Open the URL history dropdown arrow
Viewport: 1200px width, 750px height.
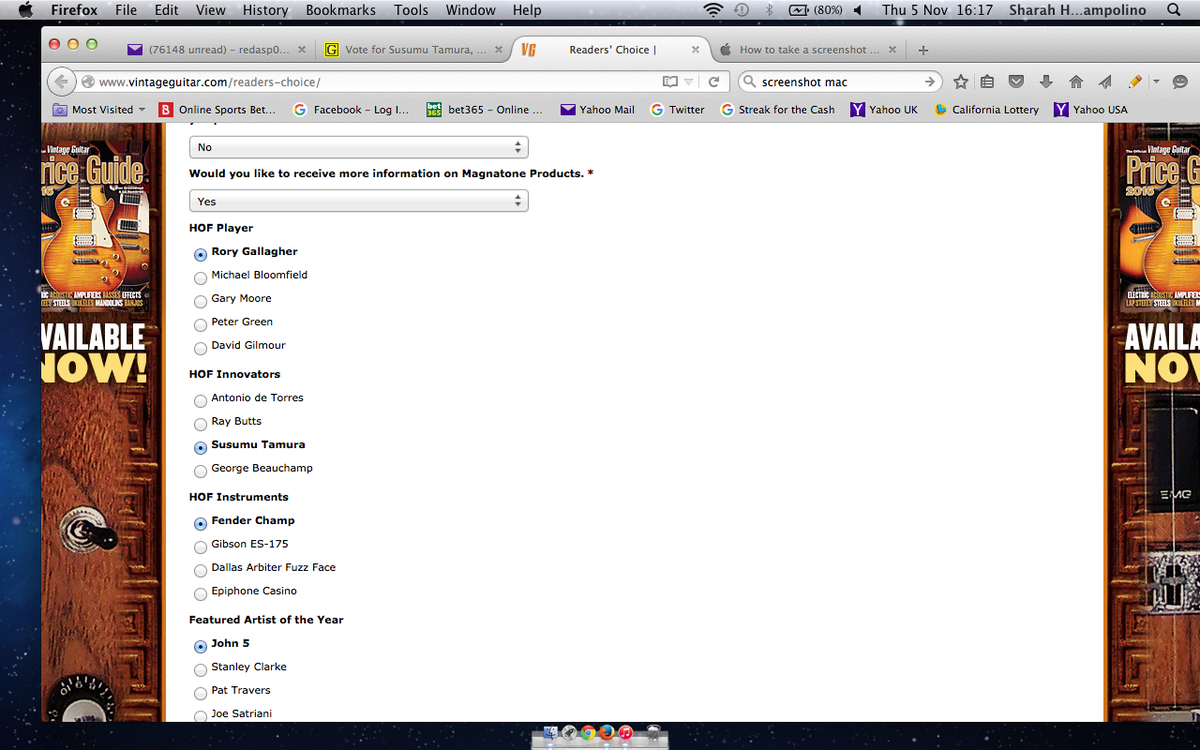(x=690, y=82)
